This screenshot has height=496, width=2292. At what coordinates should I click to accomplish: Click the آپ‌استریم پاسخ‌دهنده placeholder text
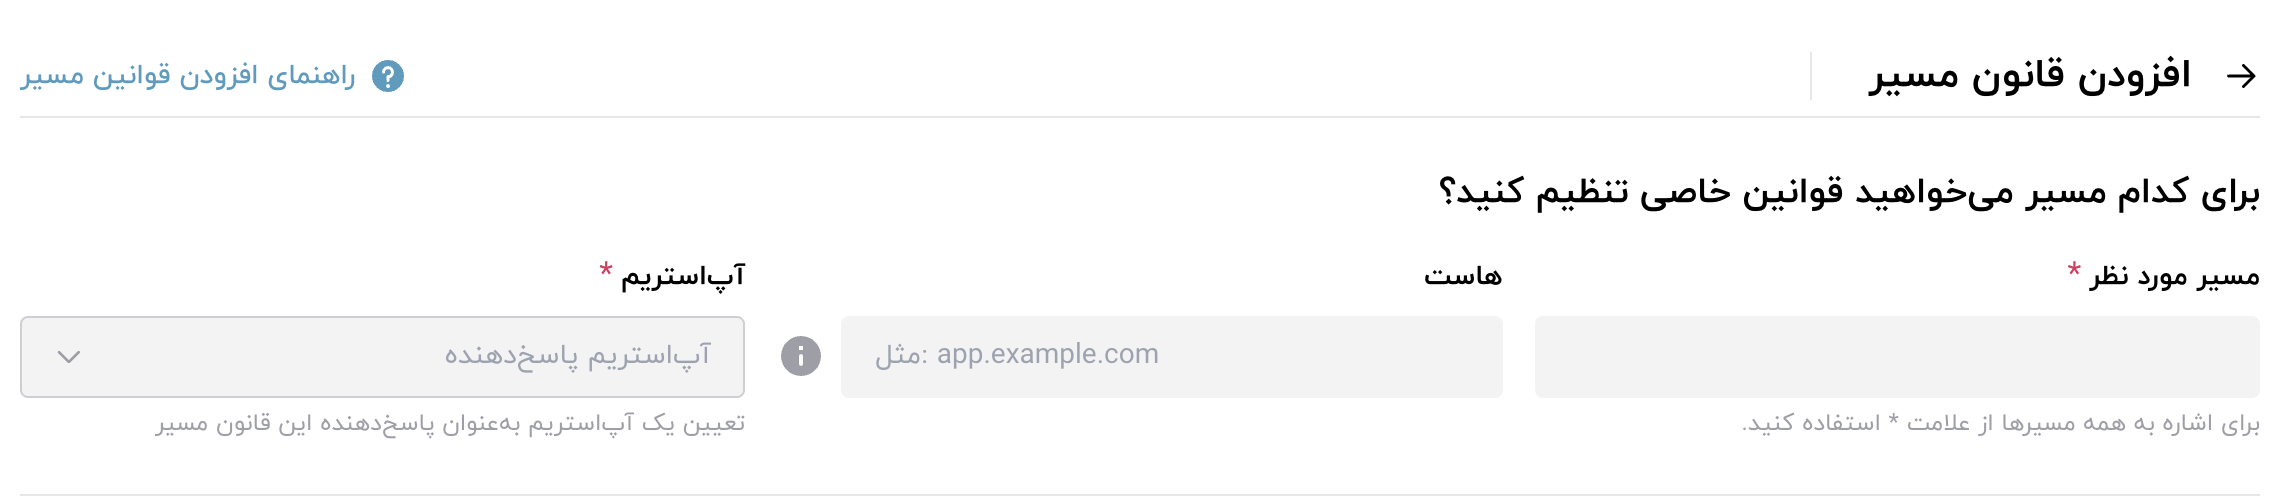(x=577, y=356)
